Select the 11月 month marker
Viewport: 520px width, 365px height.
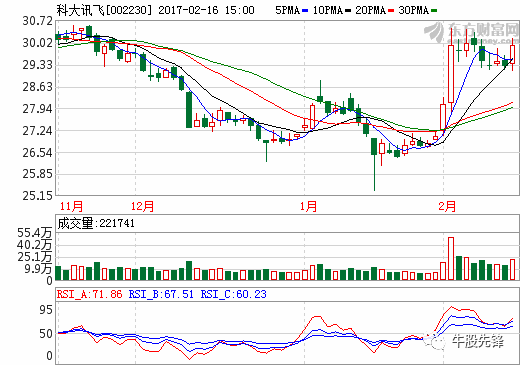click(71, 206)
